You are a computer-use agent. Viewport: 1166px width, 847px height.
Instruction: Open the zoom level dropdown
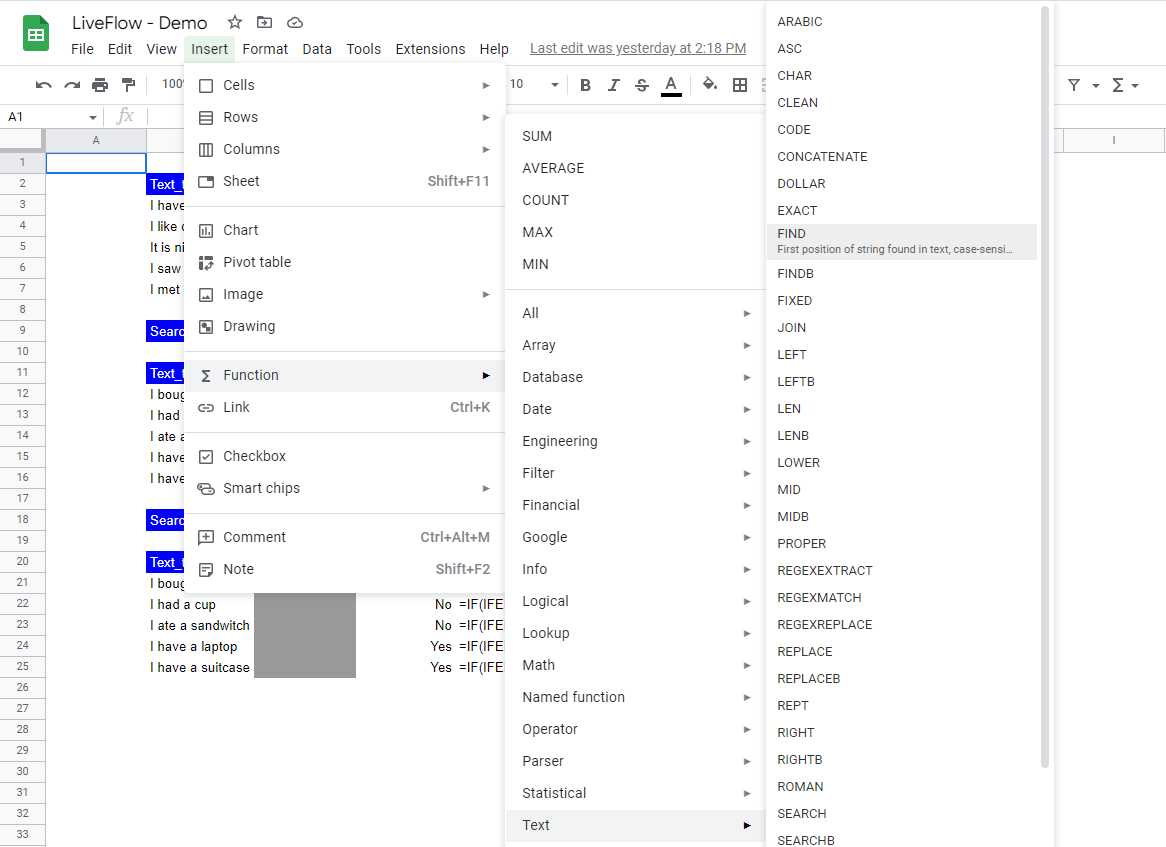click(173, 84)
